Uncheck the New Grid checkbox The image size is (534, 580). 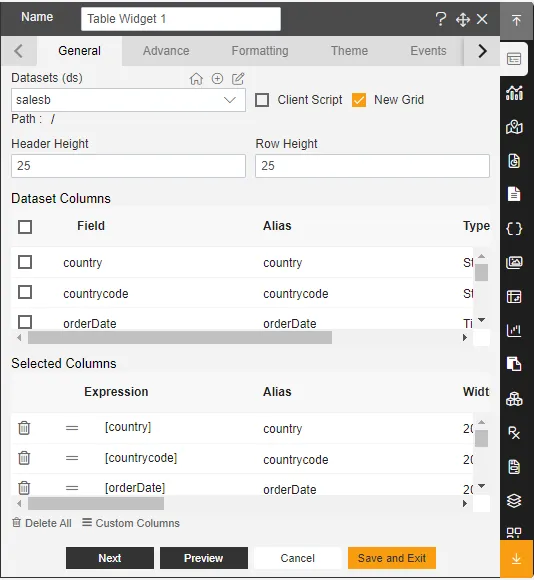[x=359, y=100]
